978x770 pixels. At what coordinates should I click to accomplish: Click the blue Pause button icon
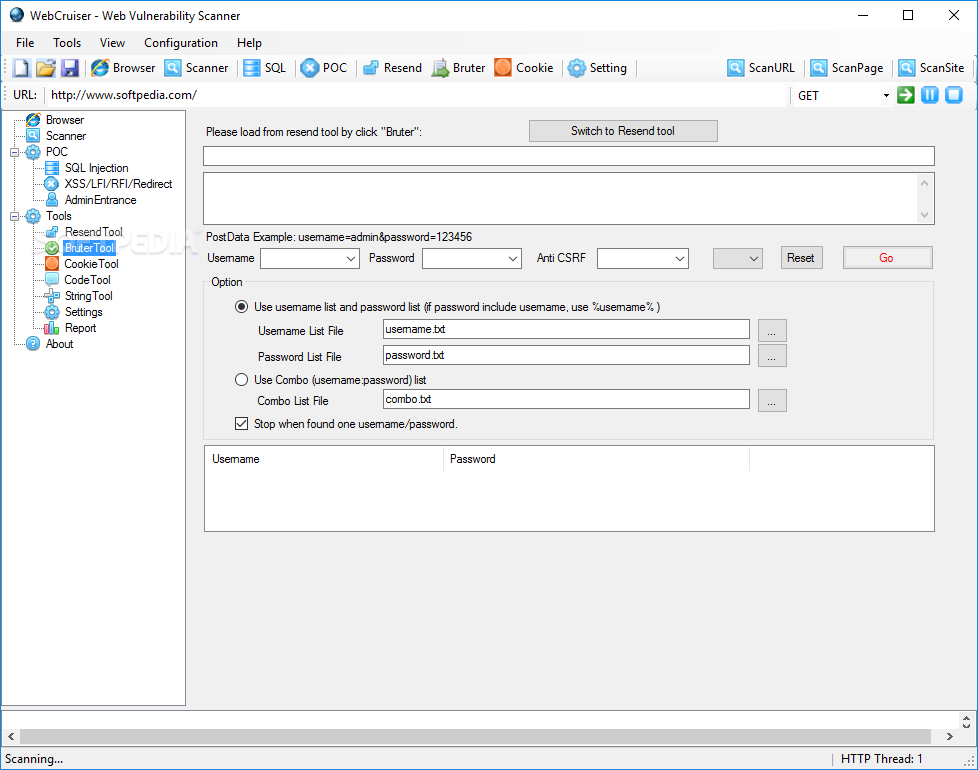click(929, 95)
